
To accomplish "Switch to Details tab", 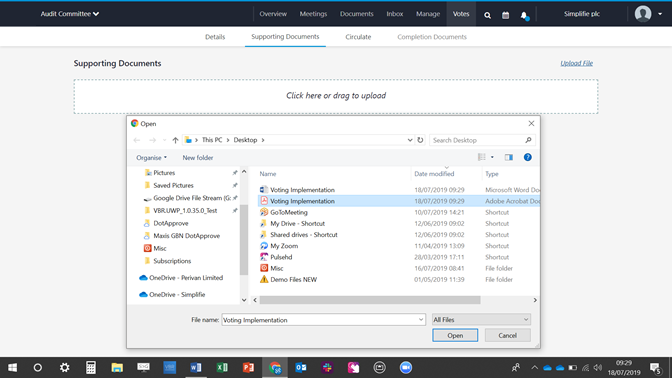I will click(215, 37).
